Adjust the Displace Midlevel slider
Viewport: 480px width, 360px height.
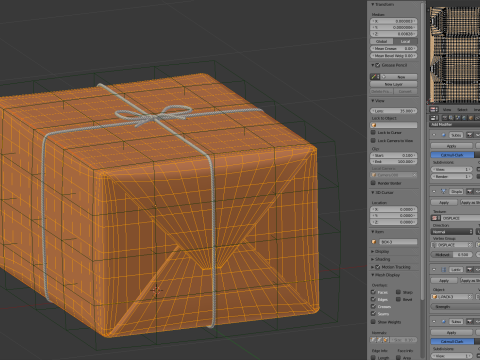(452, 254)
